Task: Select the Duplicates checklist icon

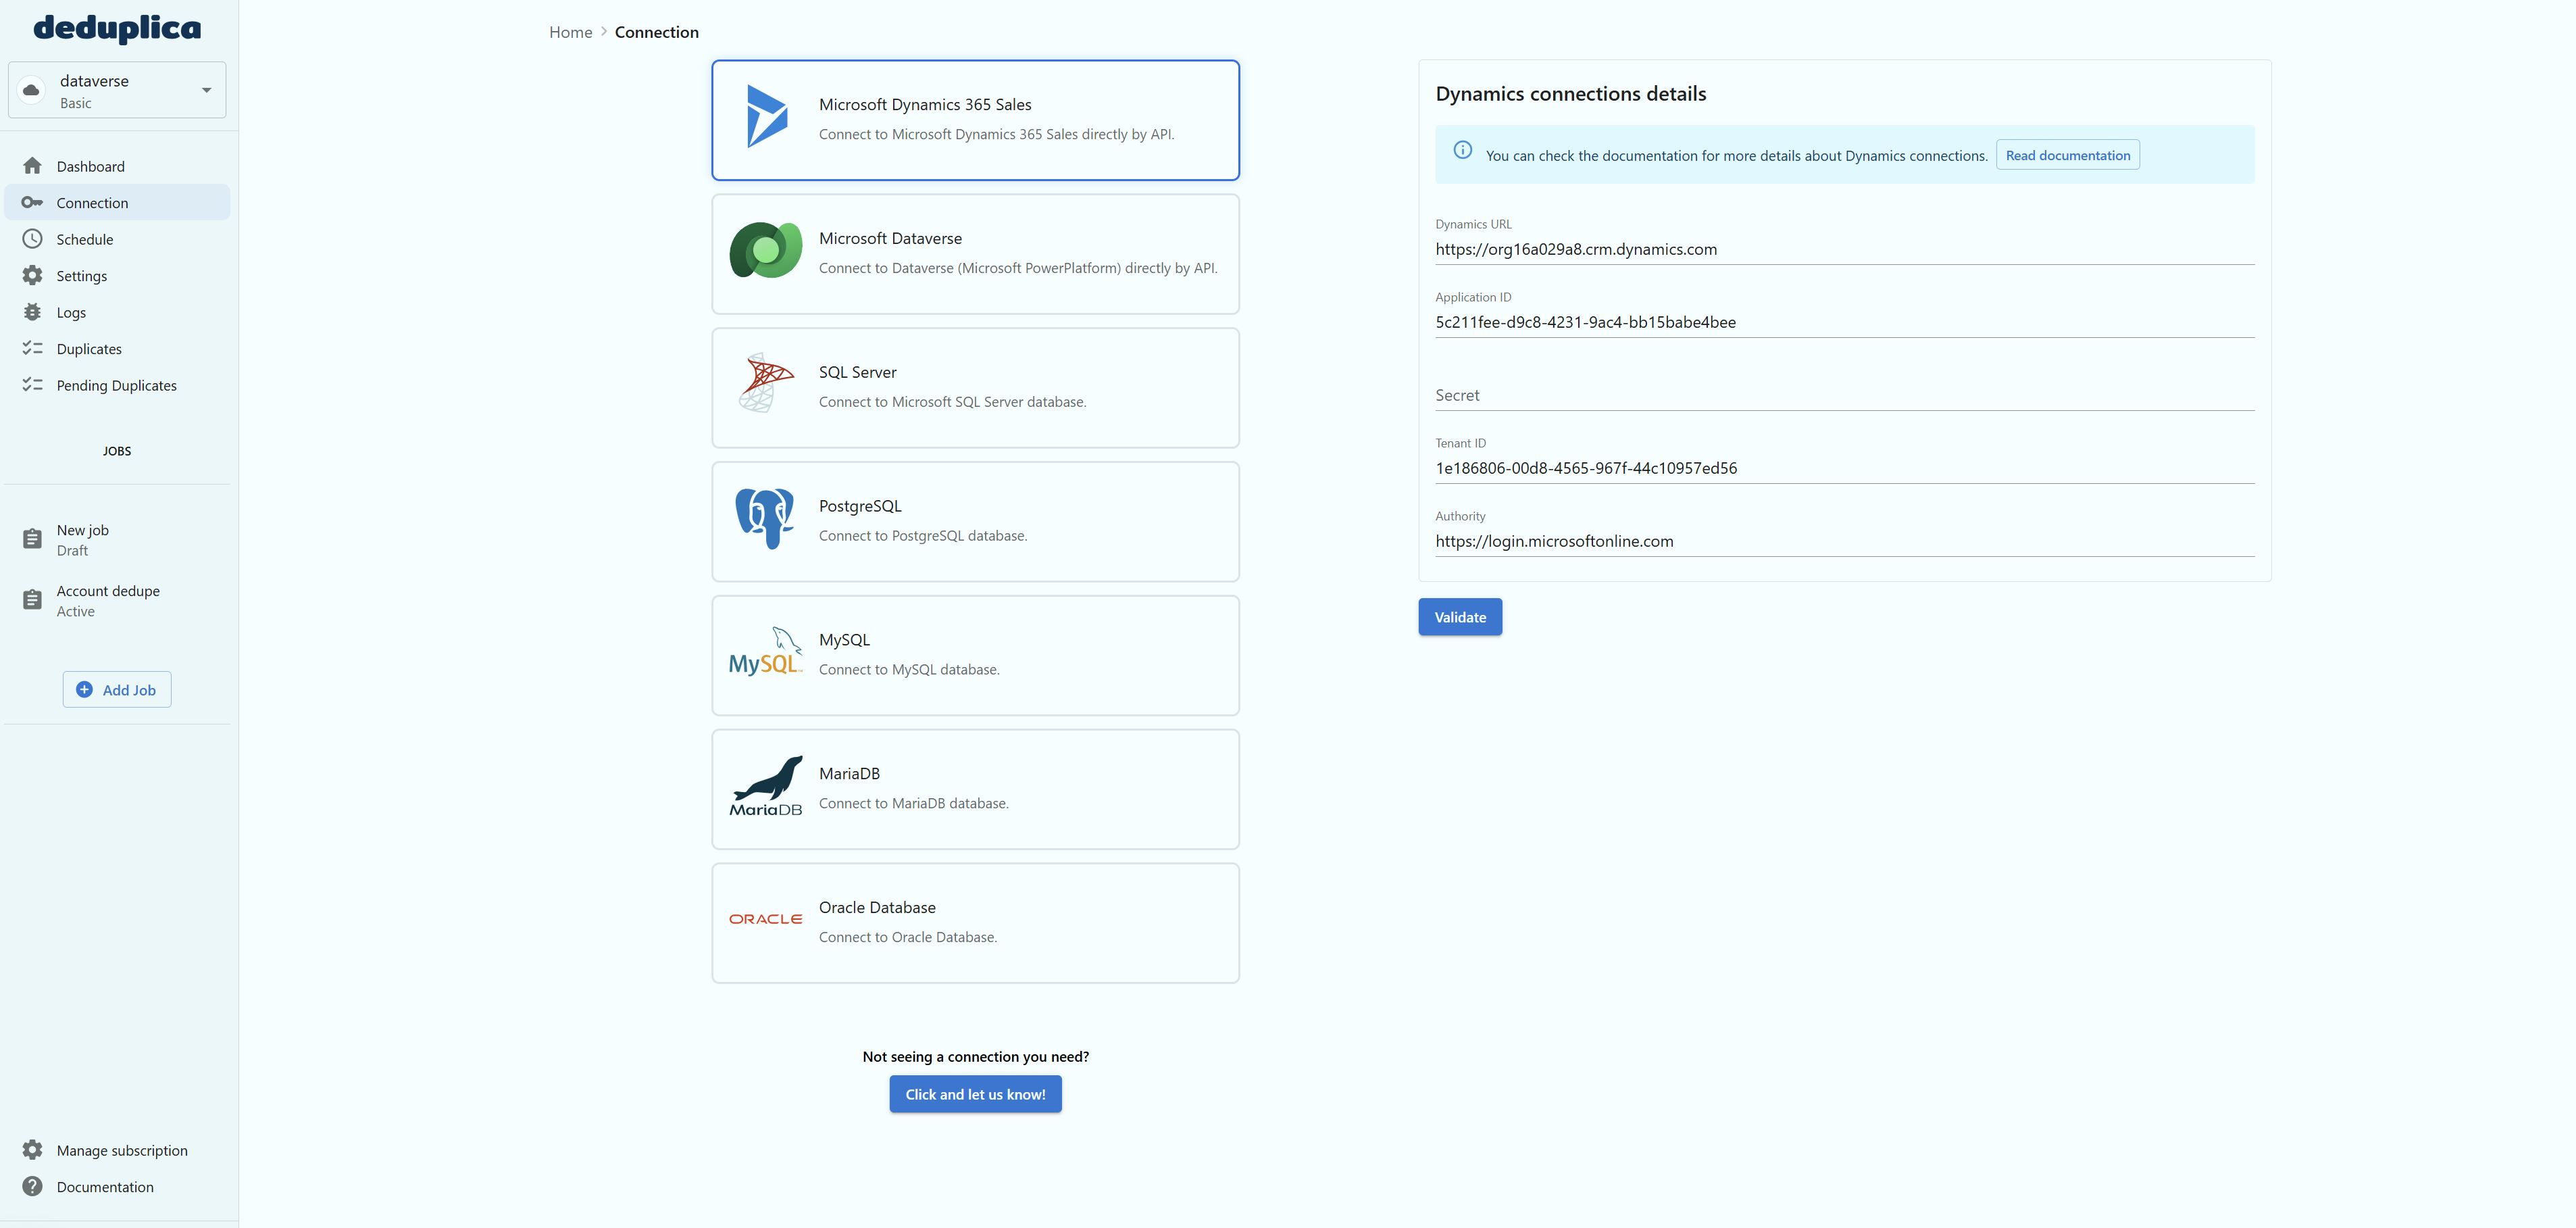Action: (33, 348)
